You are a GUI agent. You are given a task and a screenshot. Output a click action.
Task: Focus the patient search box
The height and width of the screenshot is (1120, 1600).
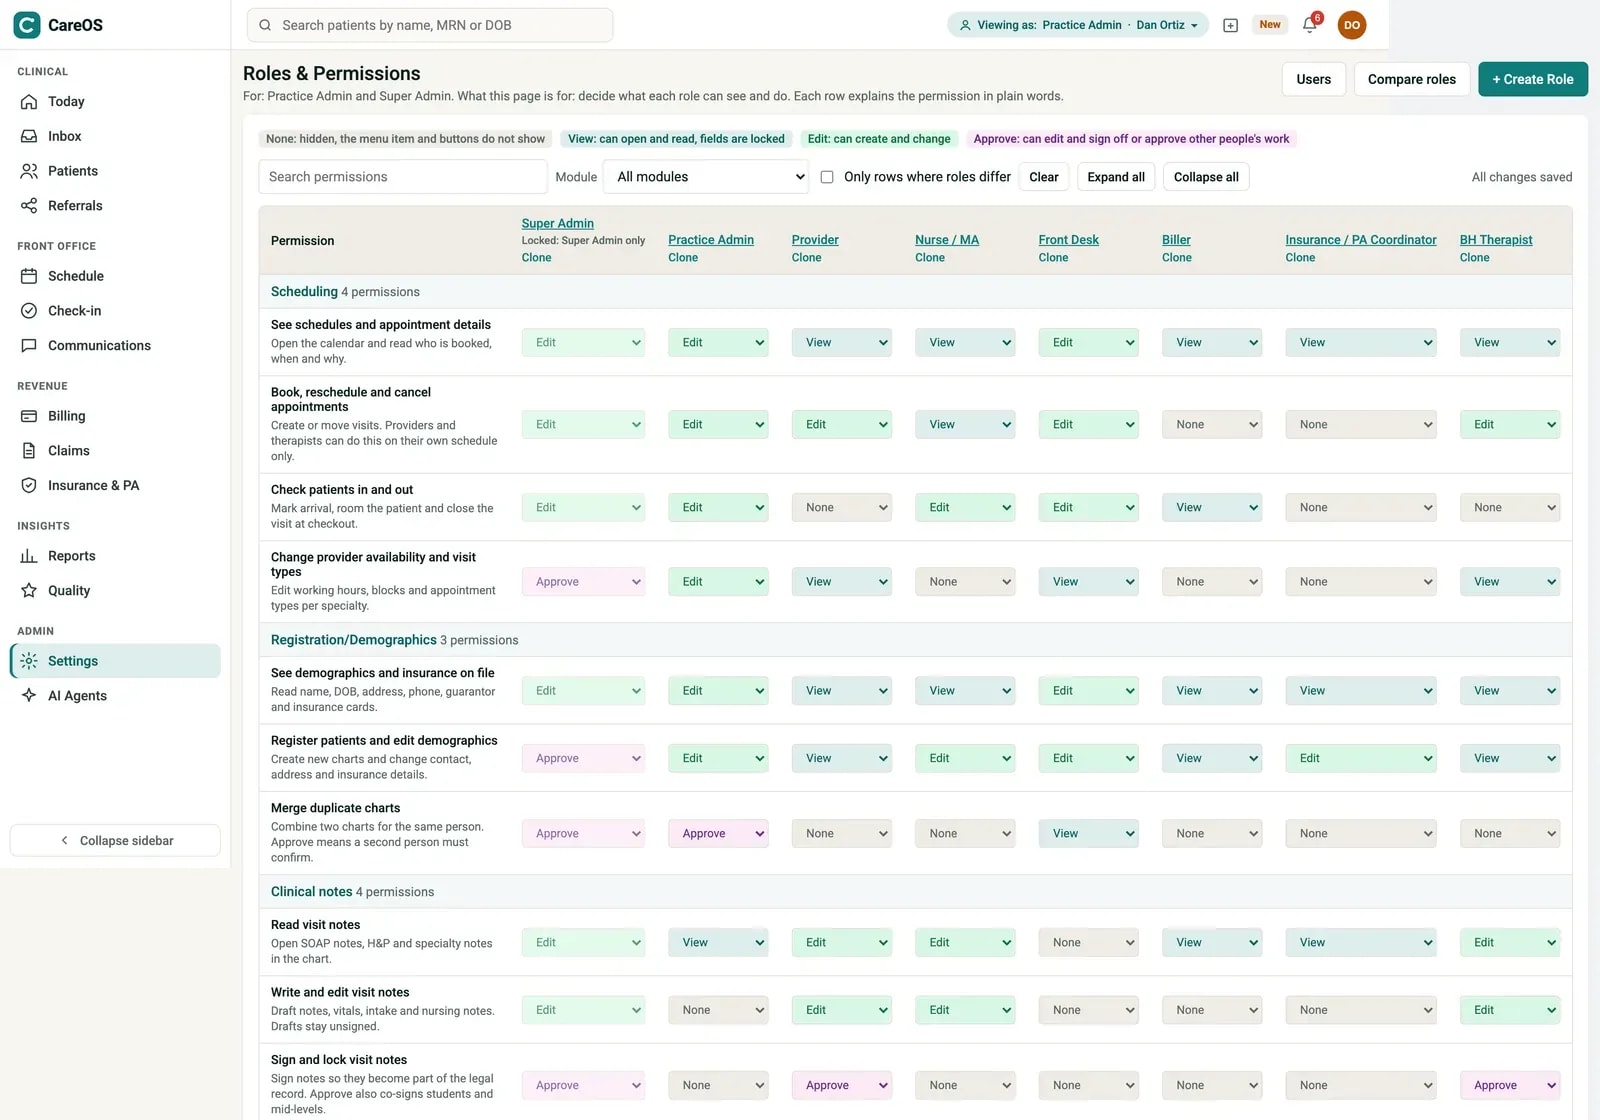(x=430, y=25)
